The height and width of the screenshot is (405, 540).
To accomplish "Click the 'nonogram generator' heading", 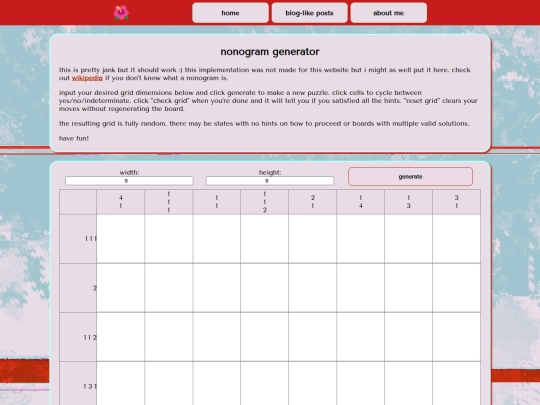I will point(270,52).
